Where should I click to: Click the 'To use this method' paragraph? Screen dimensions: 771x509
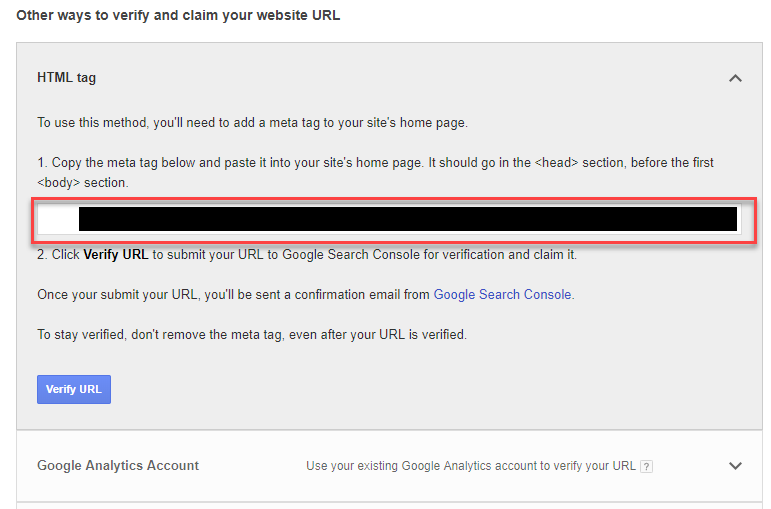[x=252, y=122]
